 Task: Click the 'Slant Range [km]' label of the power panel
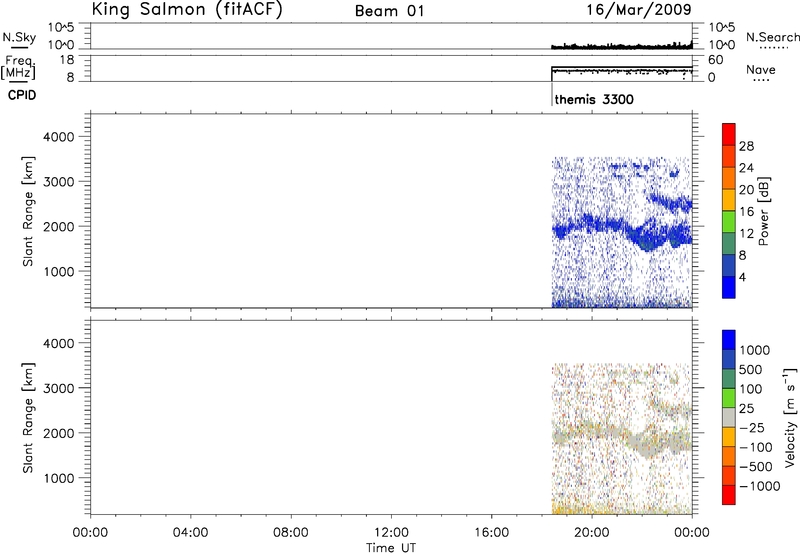28,211
